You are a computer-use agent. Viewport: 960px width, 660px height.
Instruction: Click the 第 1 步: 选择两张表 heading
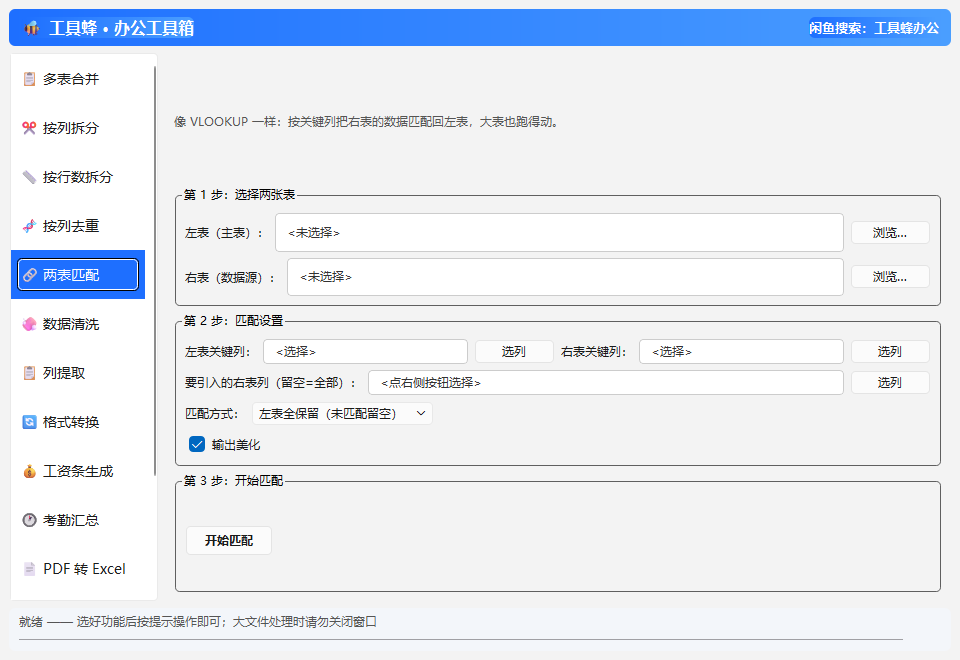coord(239,195)
